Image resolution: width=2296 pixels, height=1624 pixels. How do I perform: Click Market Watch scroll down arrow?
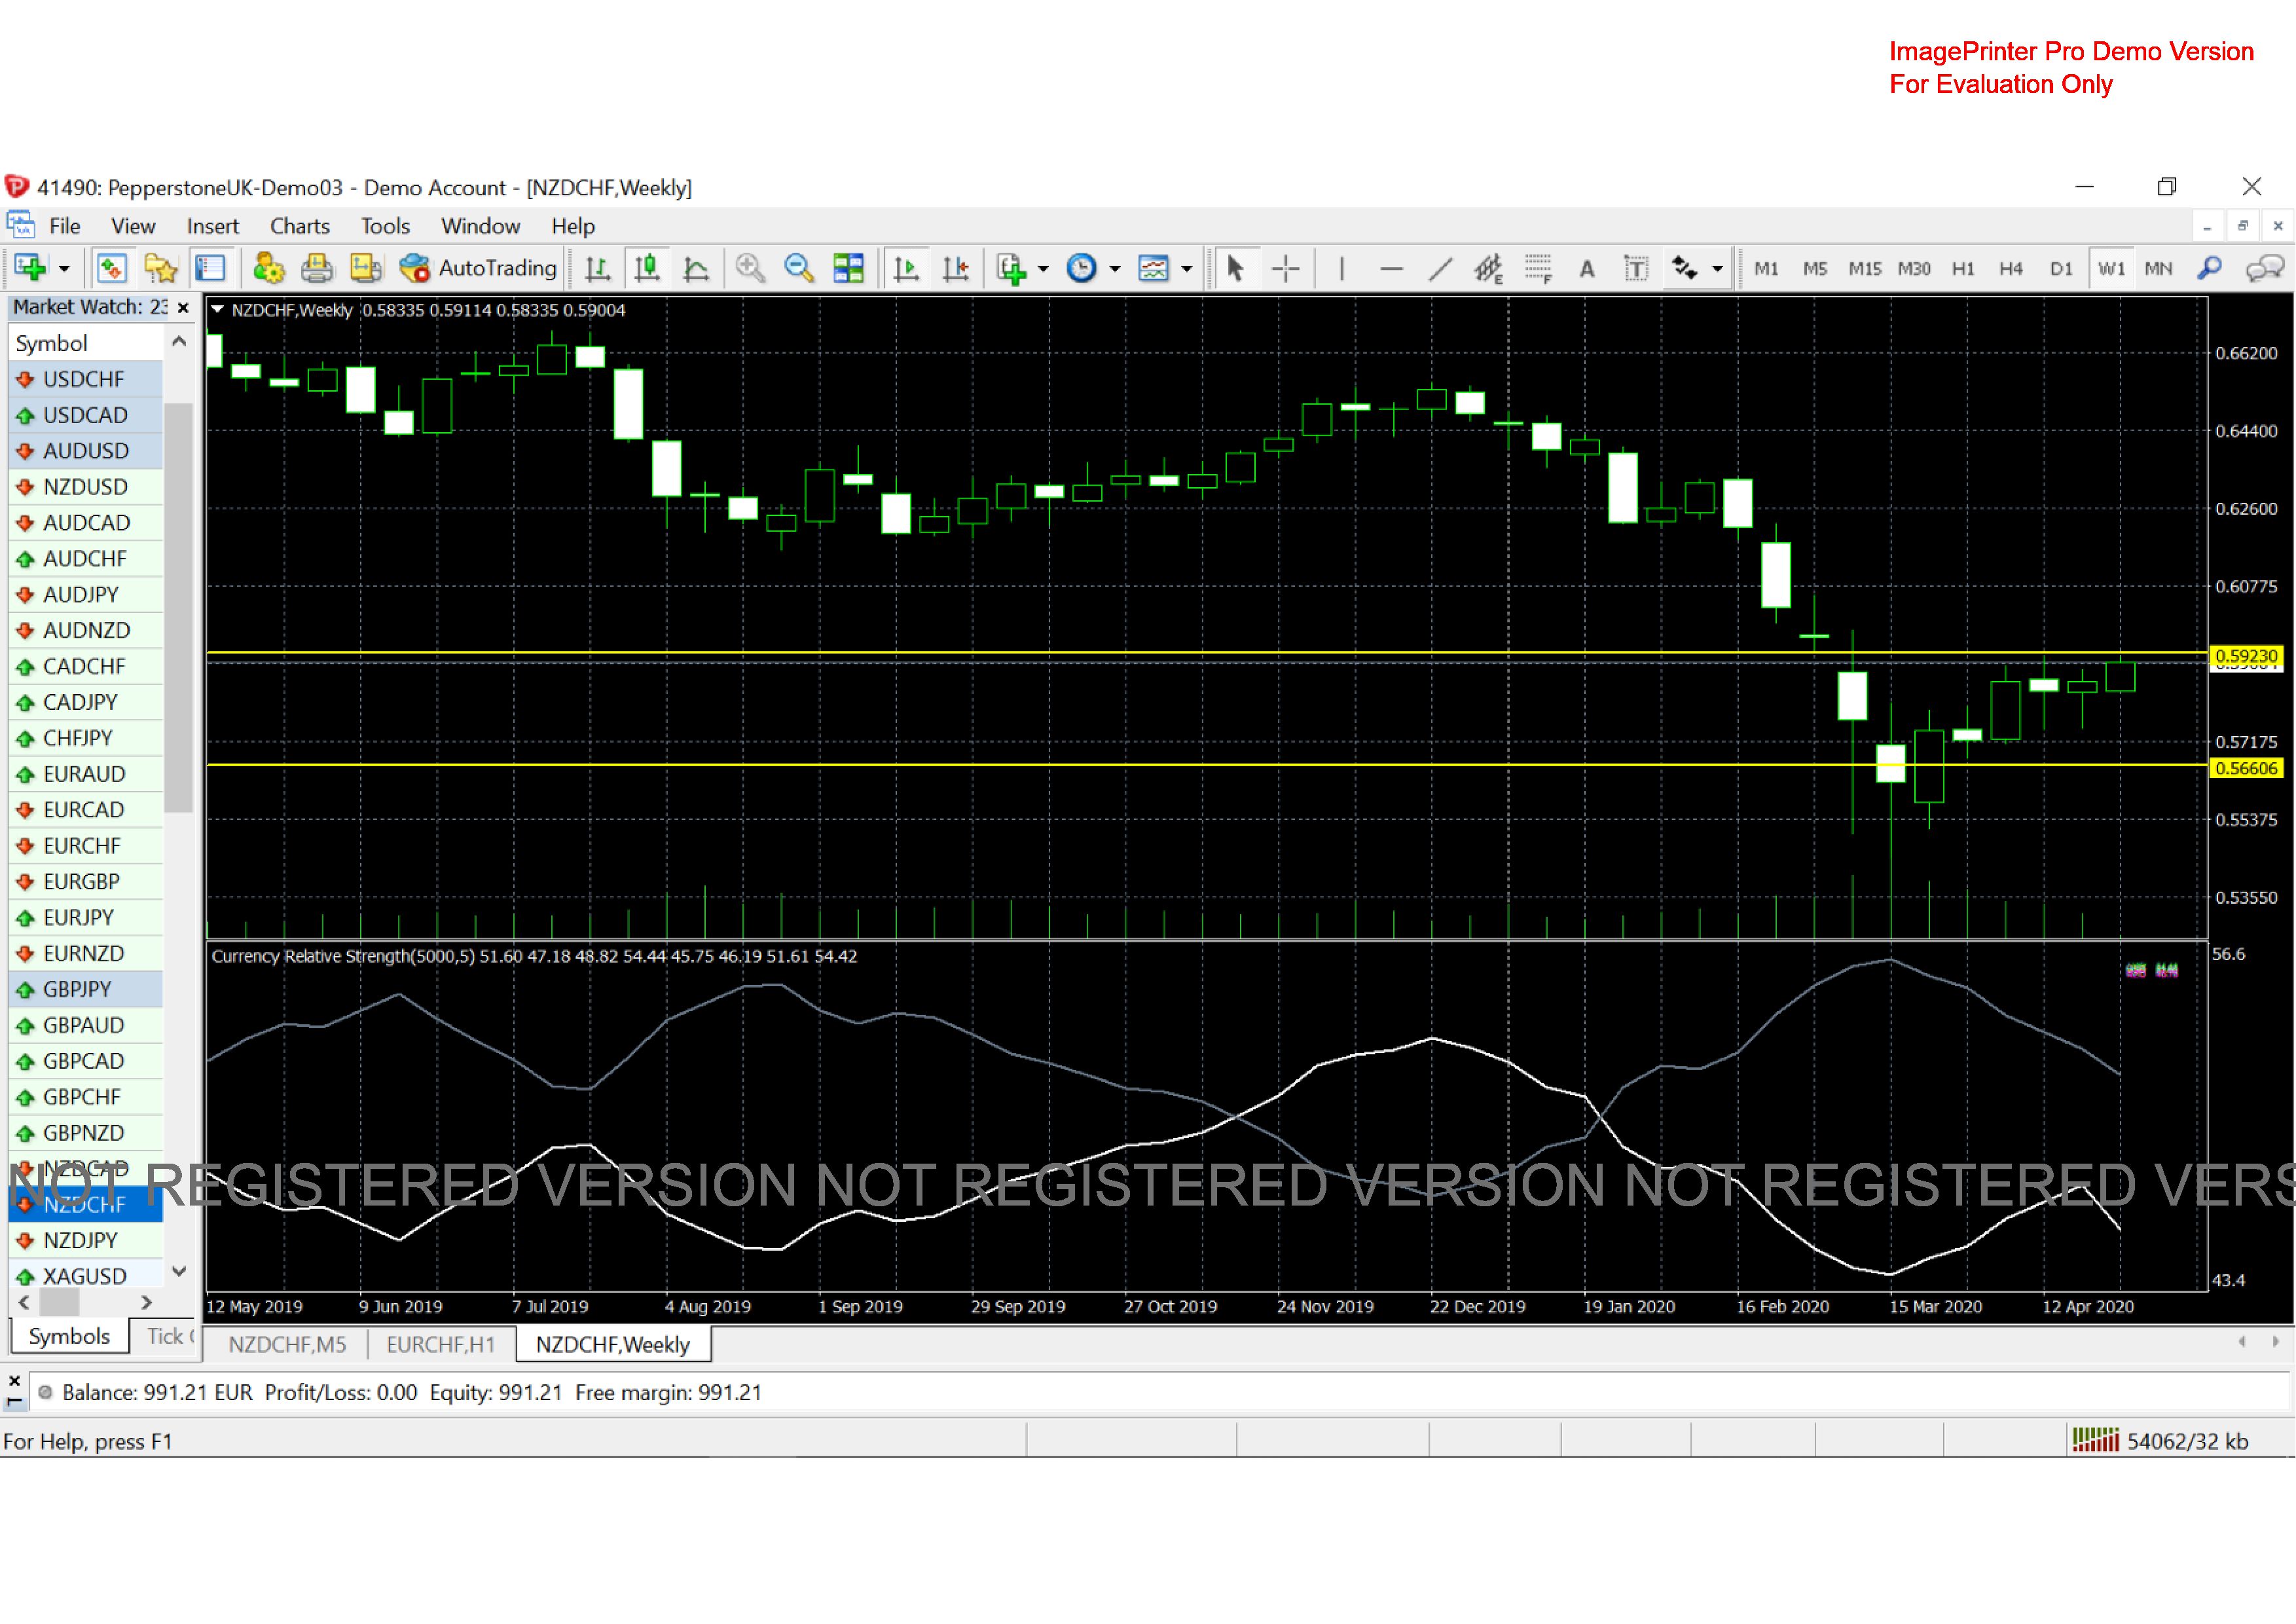point(180,1272)
